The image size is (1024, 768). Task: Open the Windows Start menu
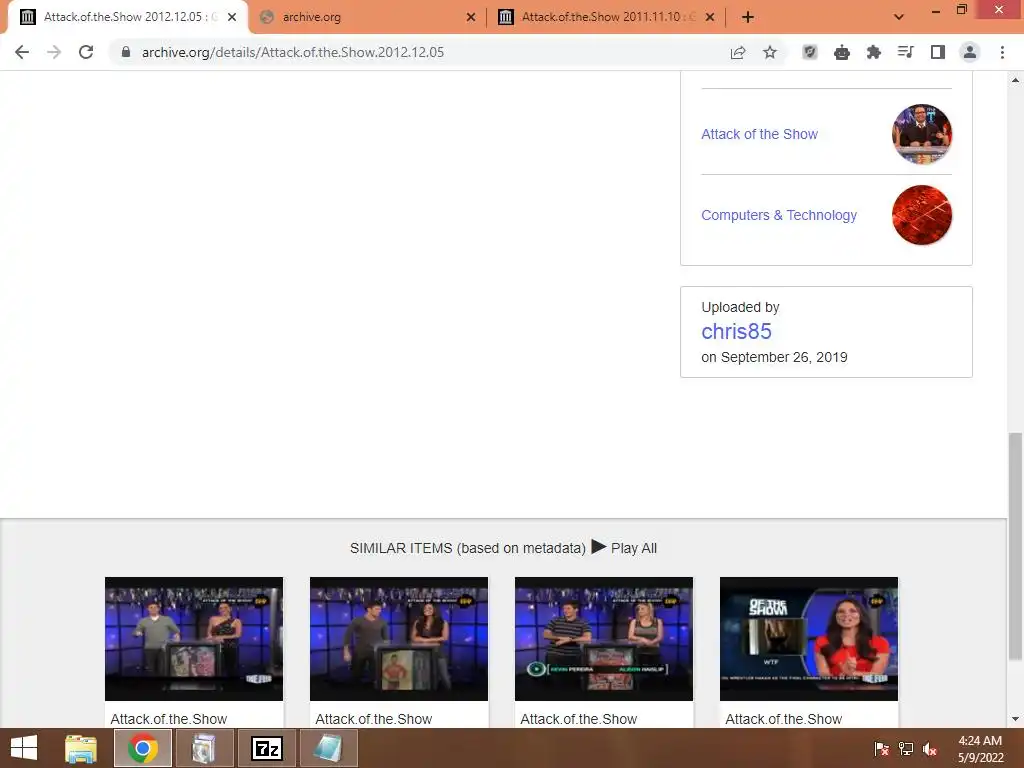24,748
